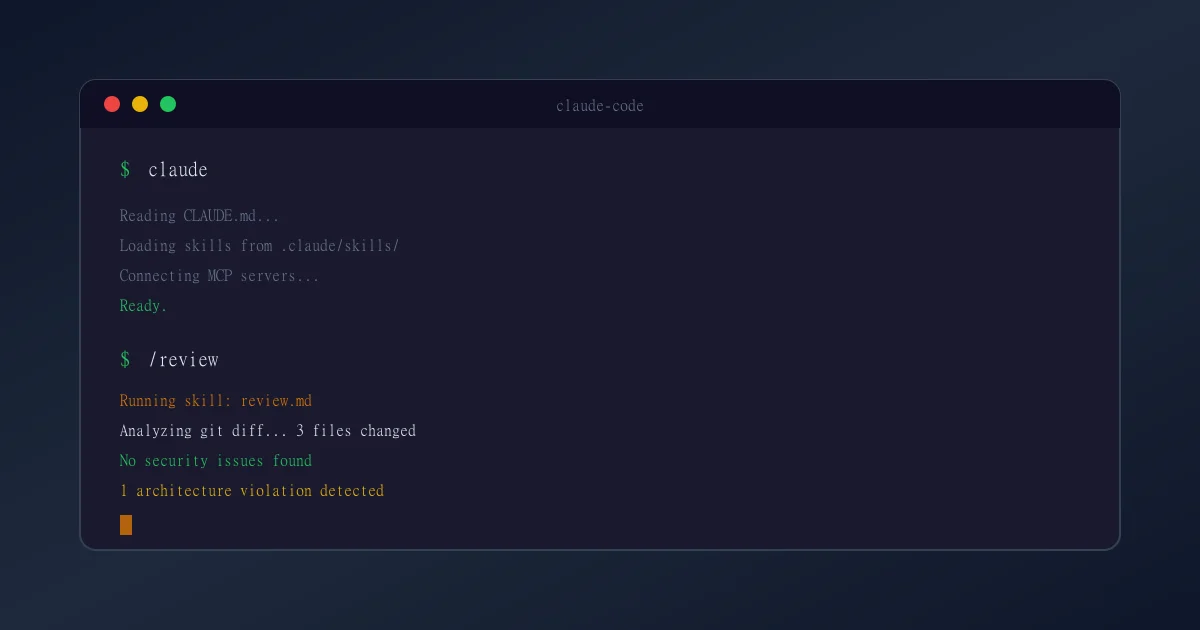Select the 'Loading skills from .claude/skills/' message
This screenshot has width=1200, height=630.
(259, 245)
